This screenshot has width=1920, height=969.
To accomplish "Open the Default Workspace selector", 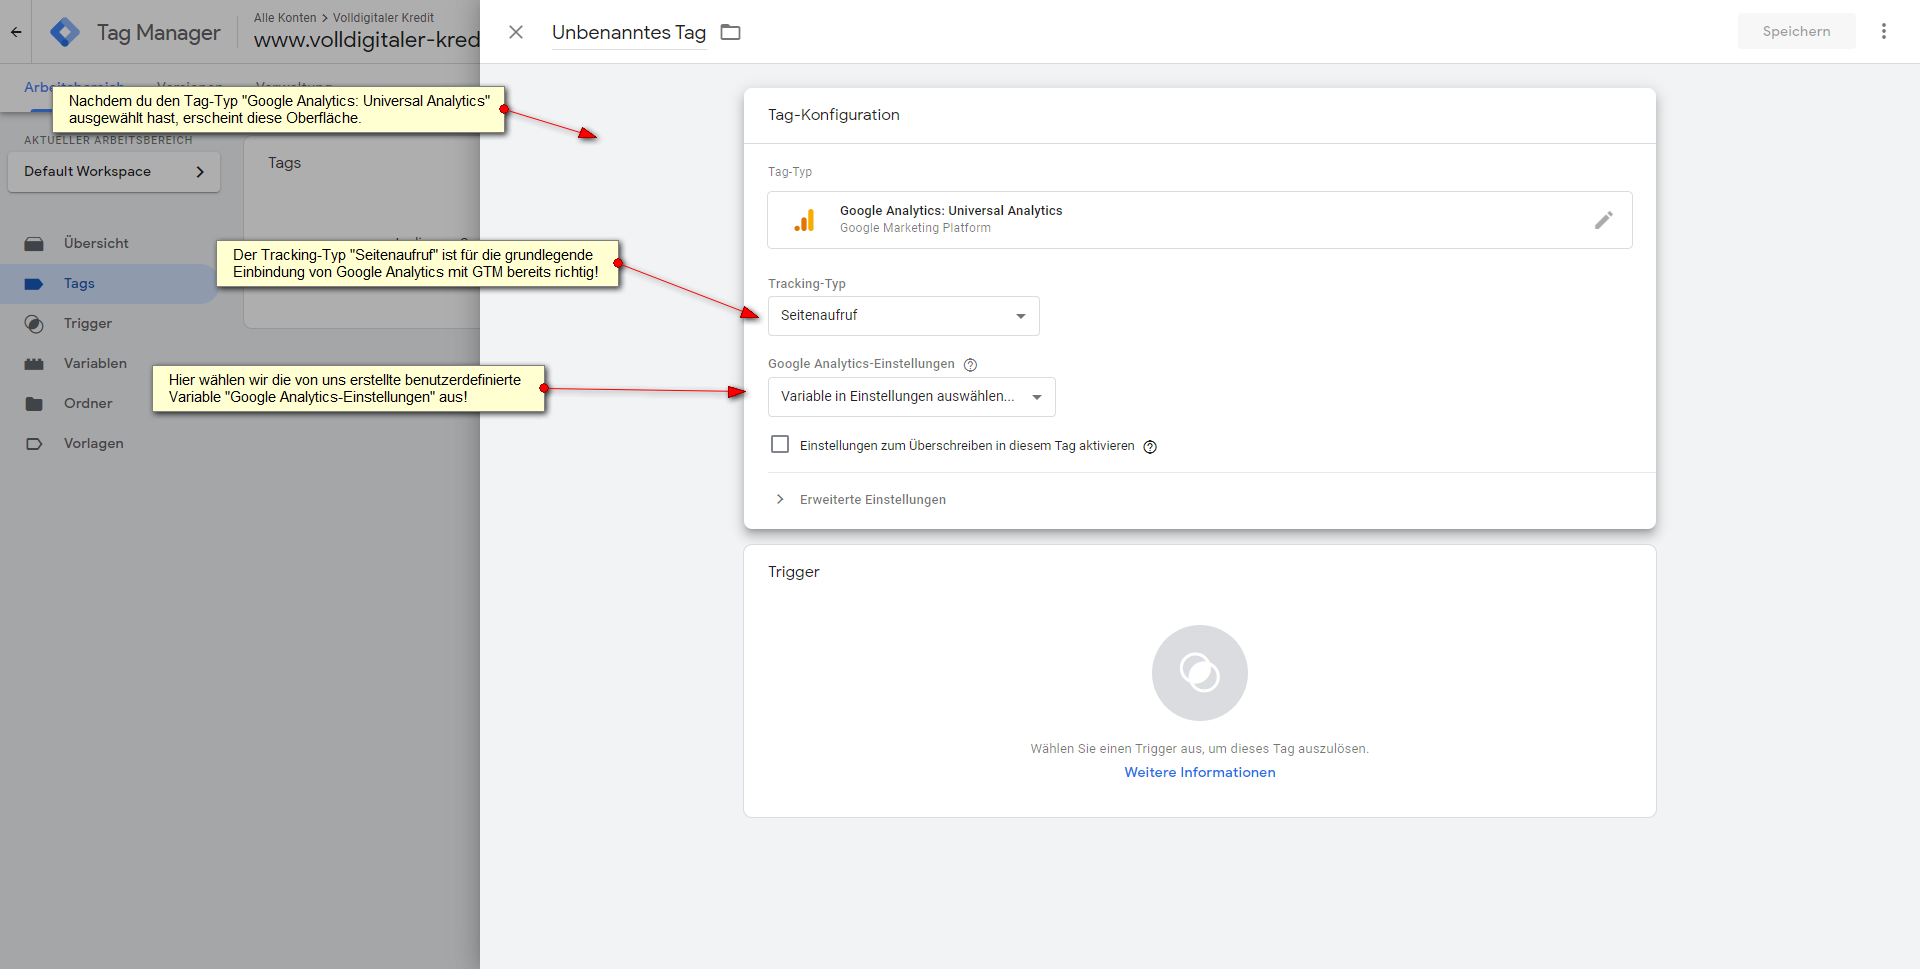I will [x=114, y=172].
